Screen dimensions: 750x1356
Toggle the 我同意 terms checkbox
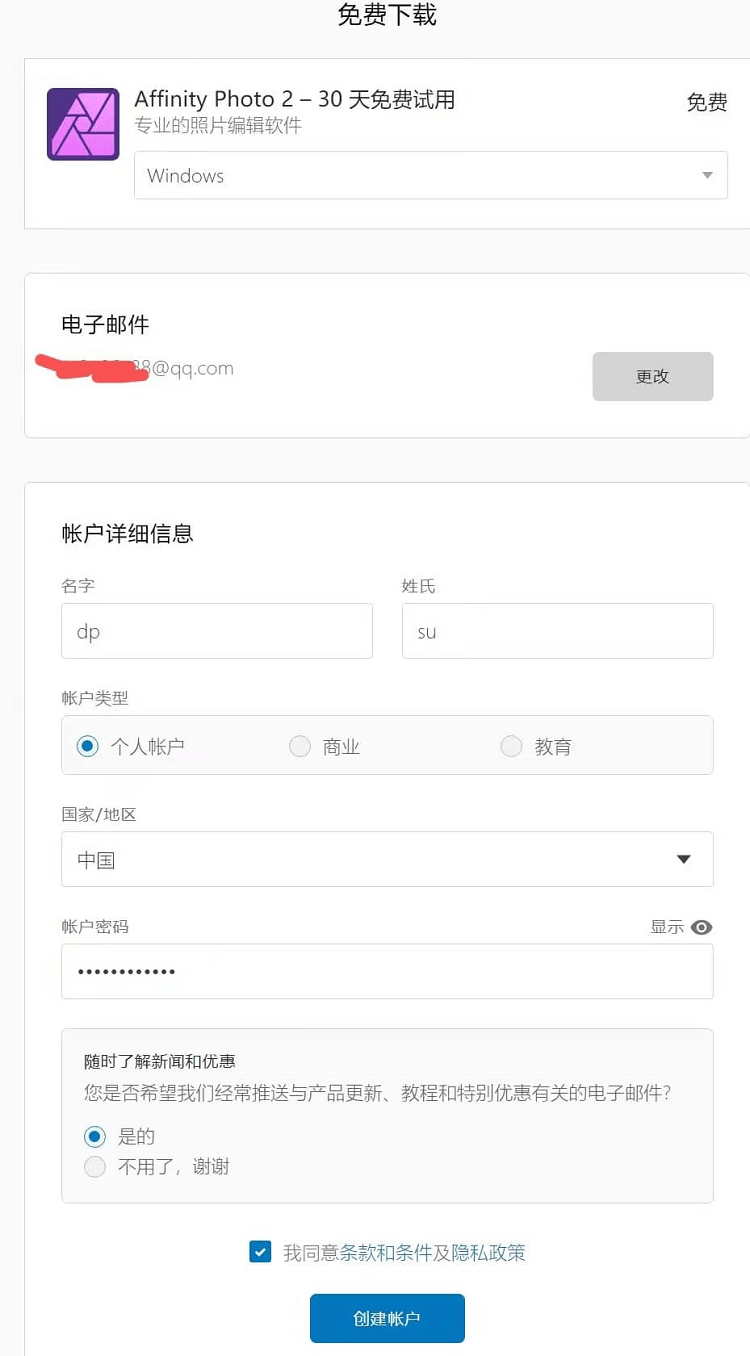[260, 1252]
